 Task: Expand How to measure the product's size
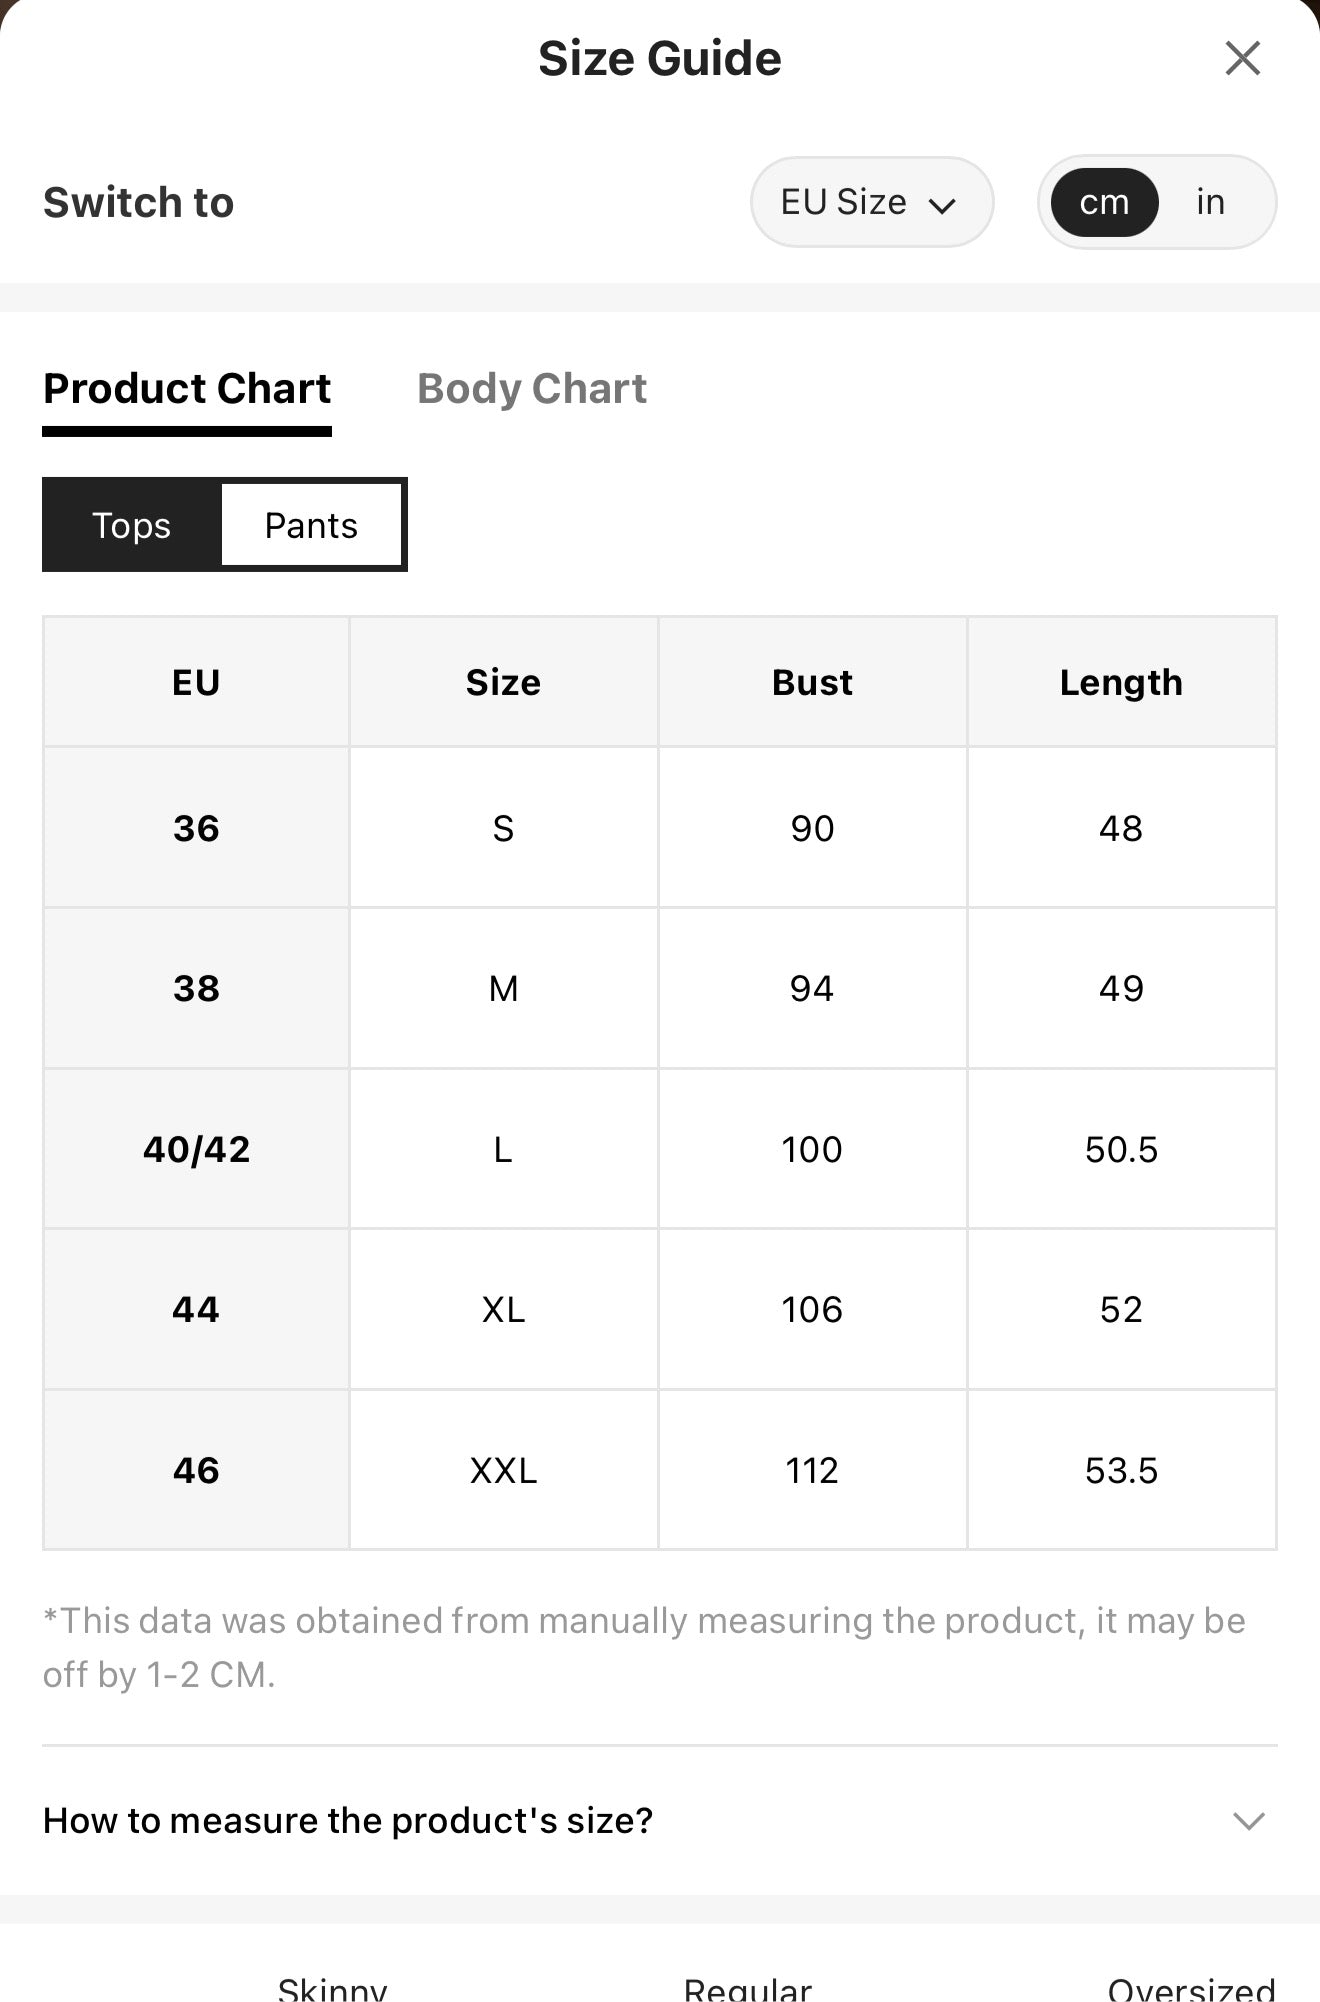660,1820
